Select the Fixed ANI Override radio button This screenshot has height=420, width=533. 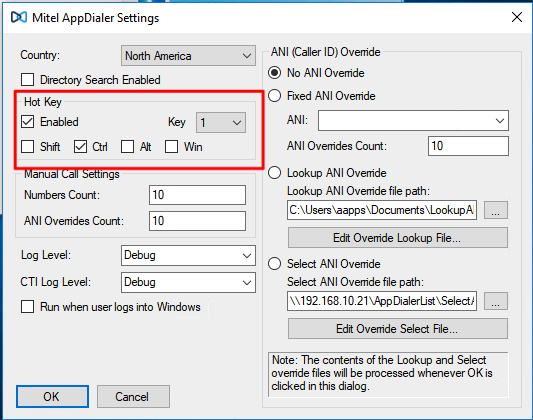pyautogui.click(x=275, y=96)
